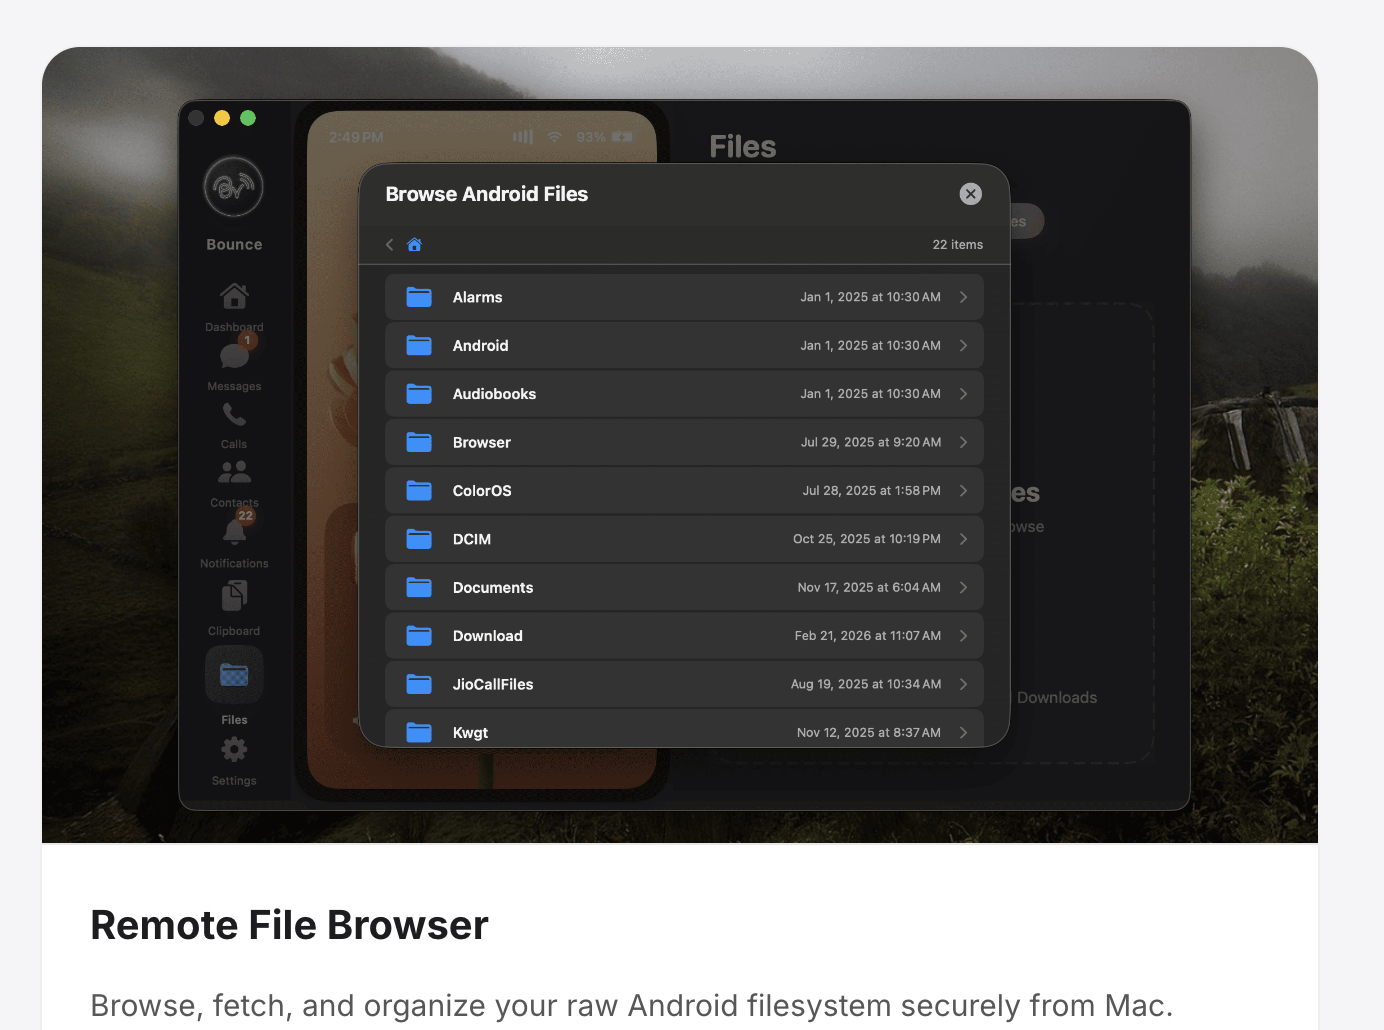
Task: Select the ColorOS folder name
Action: (x=482, y=490)
